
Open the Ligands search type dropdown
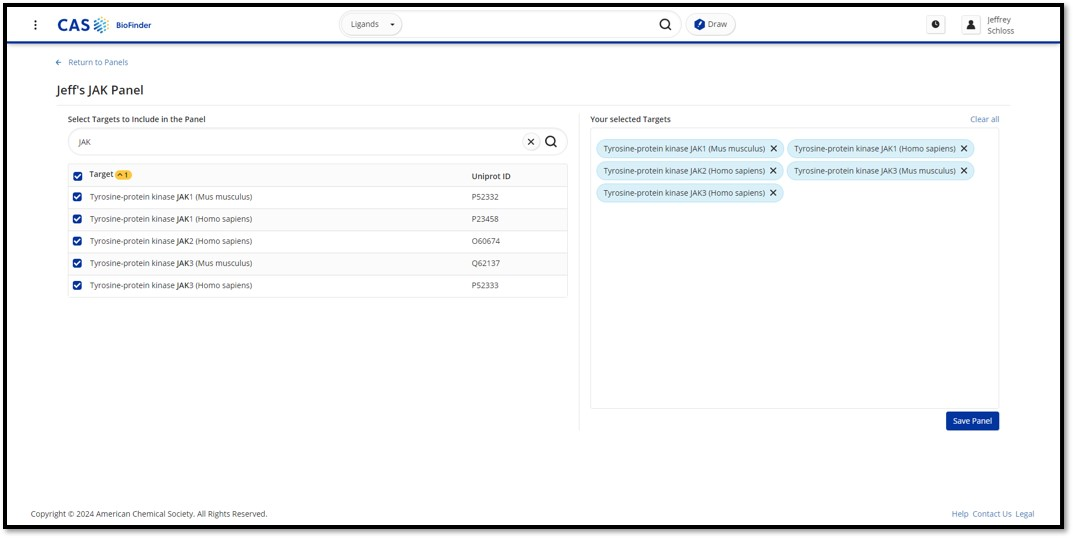[372, 25]
